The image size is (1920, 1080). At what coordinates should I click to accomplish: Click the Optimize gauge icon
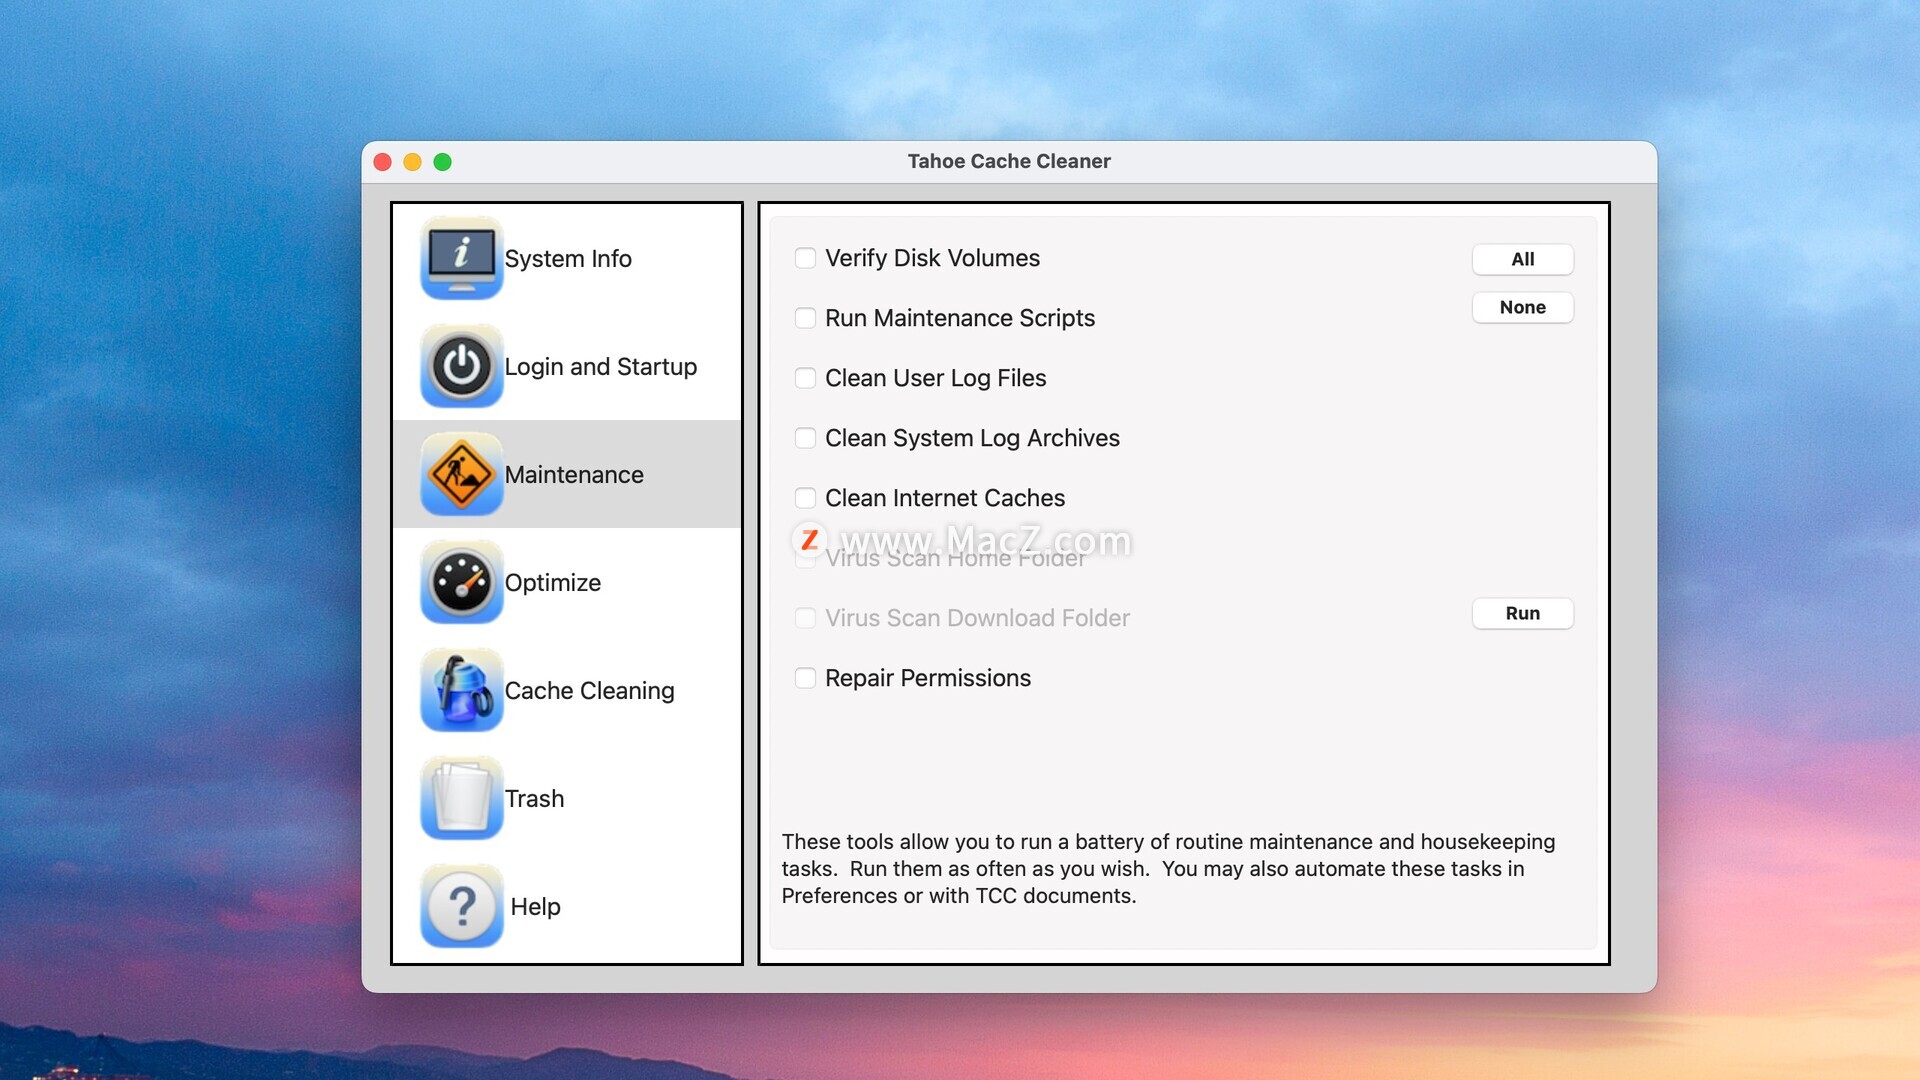[x=461, y=582]
